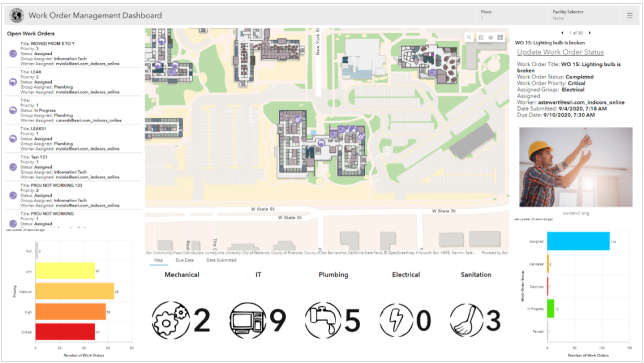Click the 'WO 15: Lighting bulb is broken' title
This screenshot has width=644, height=363.
point(550,43)
